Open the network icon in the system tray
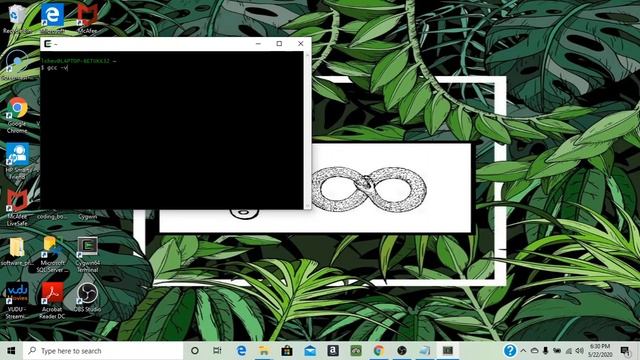The width and height of the screenshot is (640, 360). pos(569,351)
